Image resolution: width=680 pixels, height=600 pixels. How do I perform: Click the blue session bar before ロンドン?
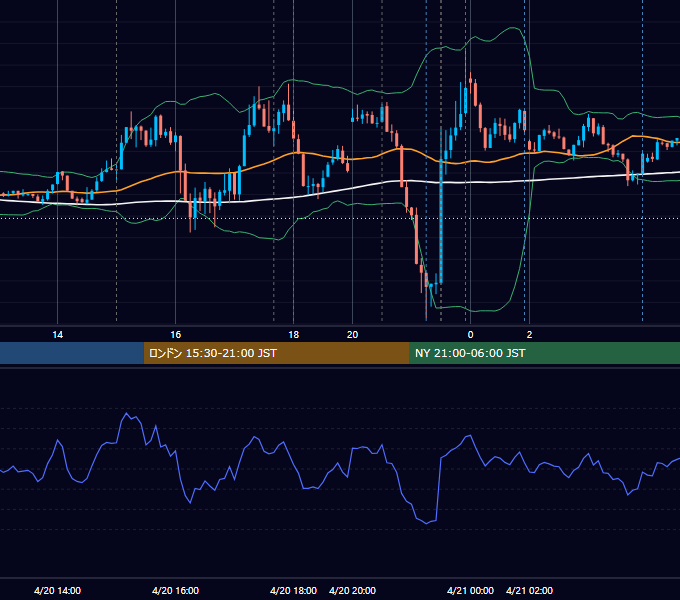tap(72, 353)
